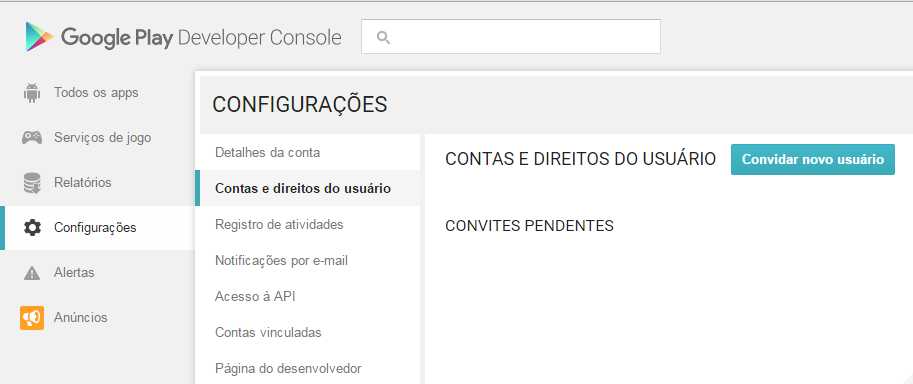Image resolution: width=913 pixels, height=384 pixels.
Task: Open Acesso à API settings
Action: [x=255, y=297]
